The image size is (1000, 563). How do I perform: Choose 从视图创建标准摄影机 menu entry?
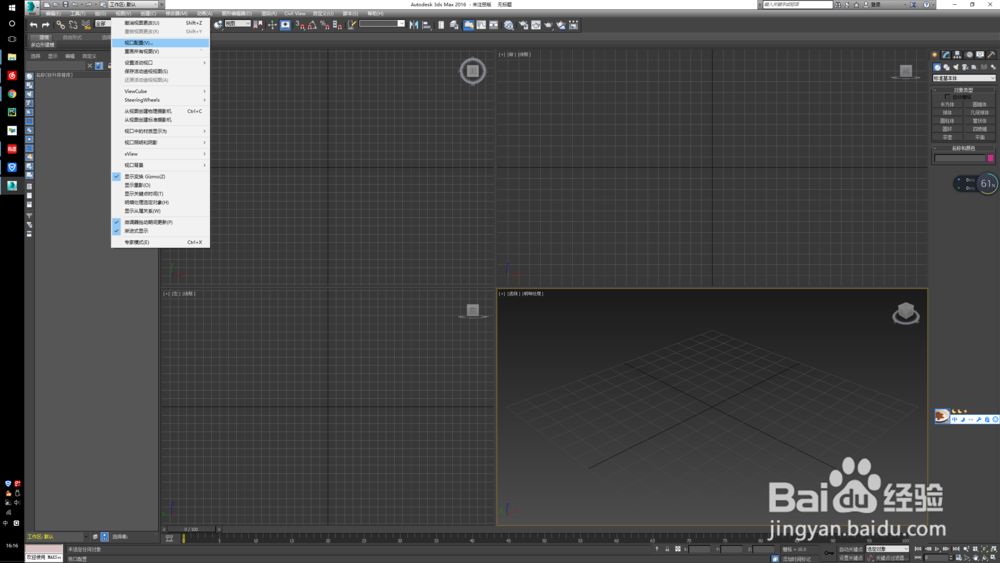tap(160, 120)
